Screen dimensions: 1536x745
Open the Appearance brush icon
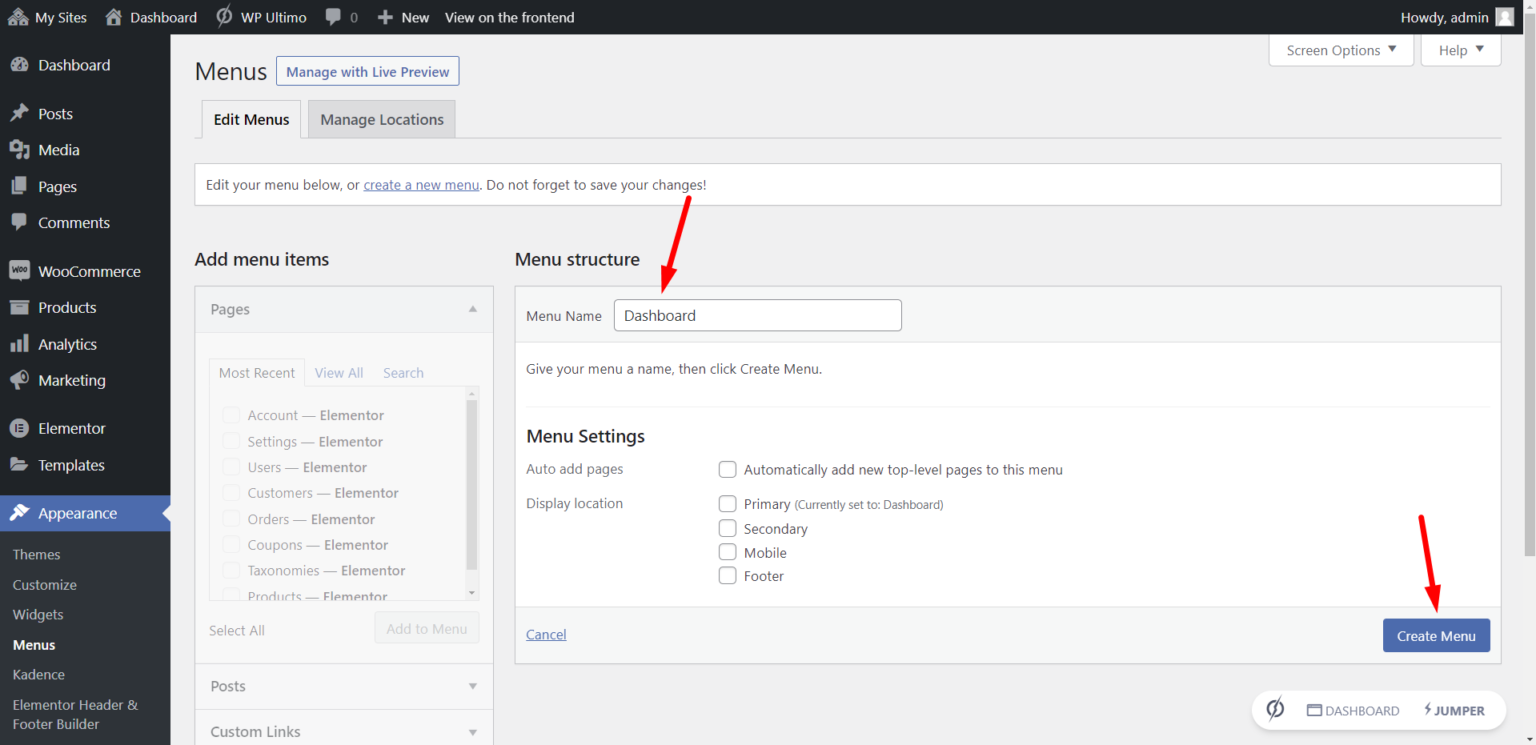(x=20, y=513)
